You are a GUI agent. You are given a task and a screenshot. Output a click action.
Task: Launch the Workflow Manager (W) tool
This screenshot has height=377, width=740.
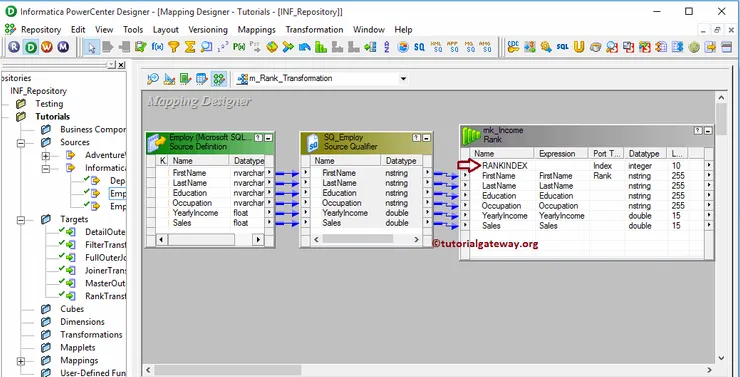47,47
